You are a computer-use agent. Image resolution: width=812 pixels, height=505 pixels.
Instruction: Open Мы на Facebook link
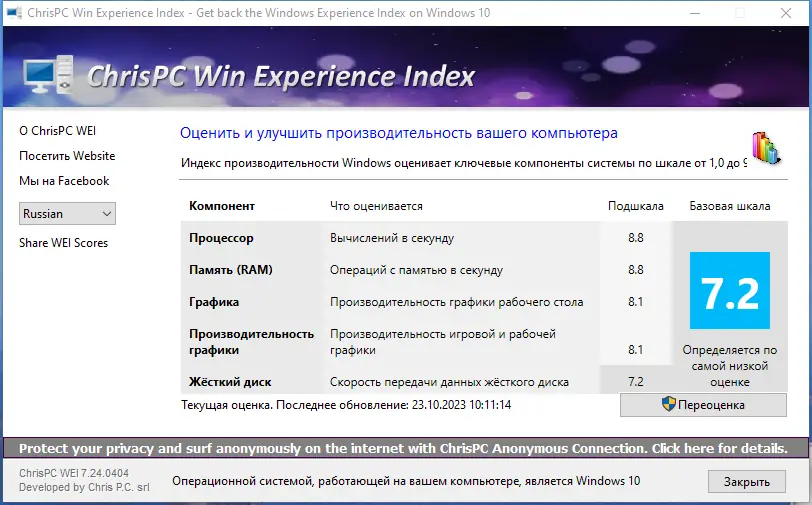pos(64,181)
